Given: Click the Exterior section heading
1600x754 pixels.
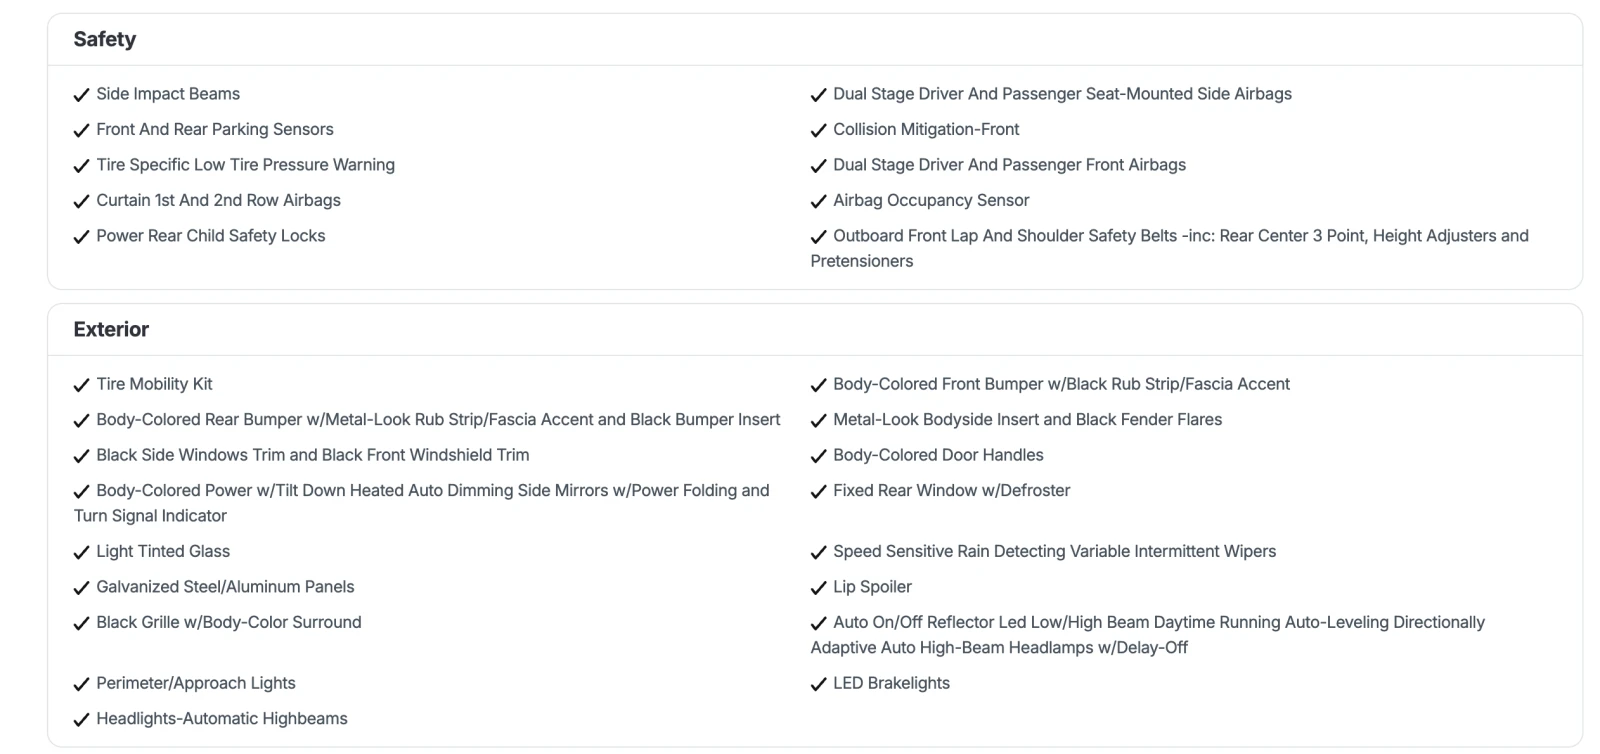Looking at the screenshot, I should 111,329.
